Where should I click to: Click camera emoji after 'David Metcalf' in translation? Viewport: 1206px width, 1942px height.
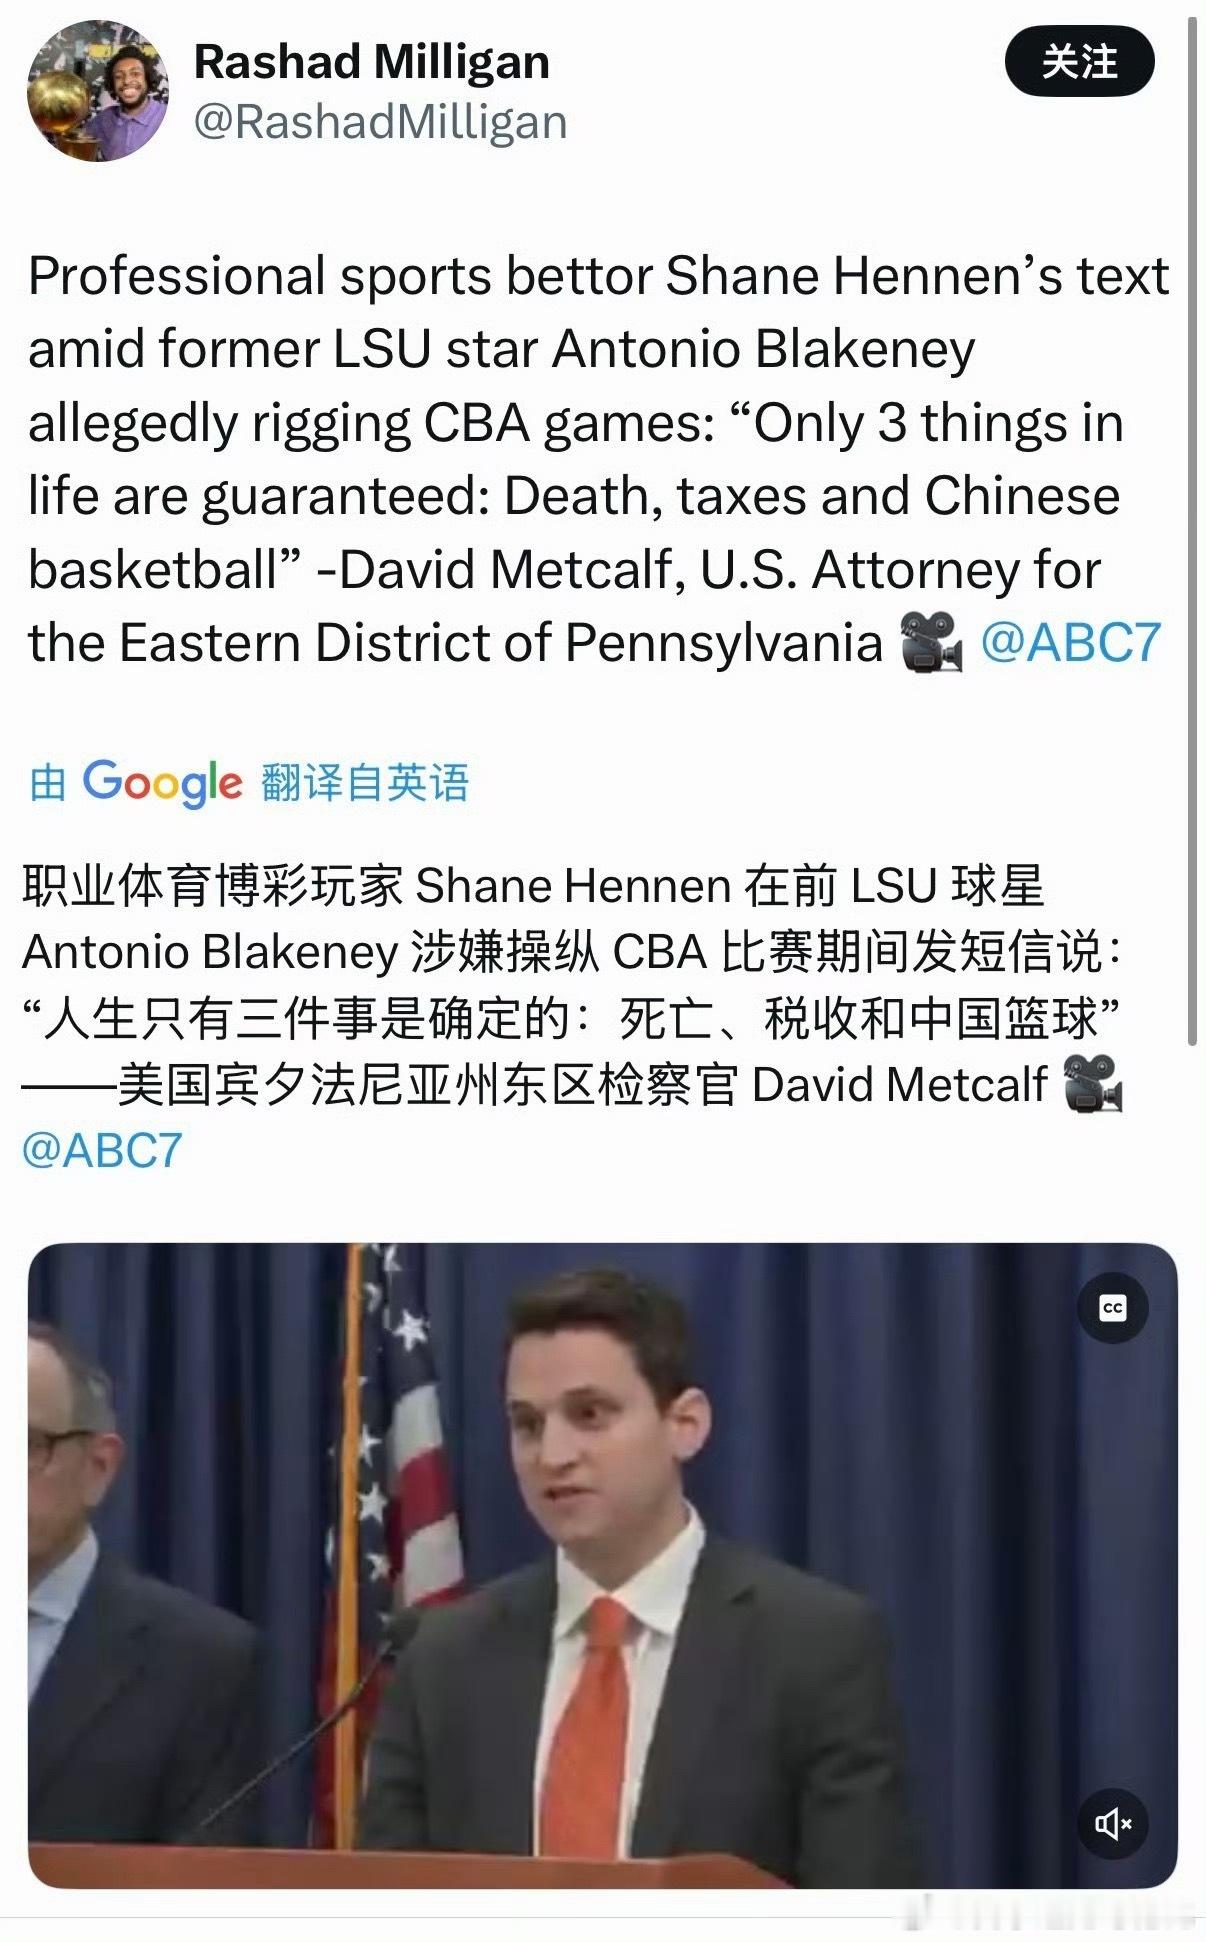[1091, 1084]
